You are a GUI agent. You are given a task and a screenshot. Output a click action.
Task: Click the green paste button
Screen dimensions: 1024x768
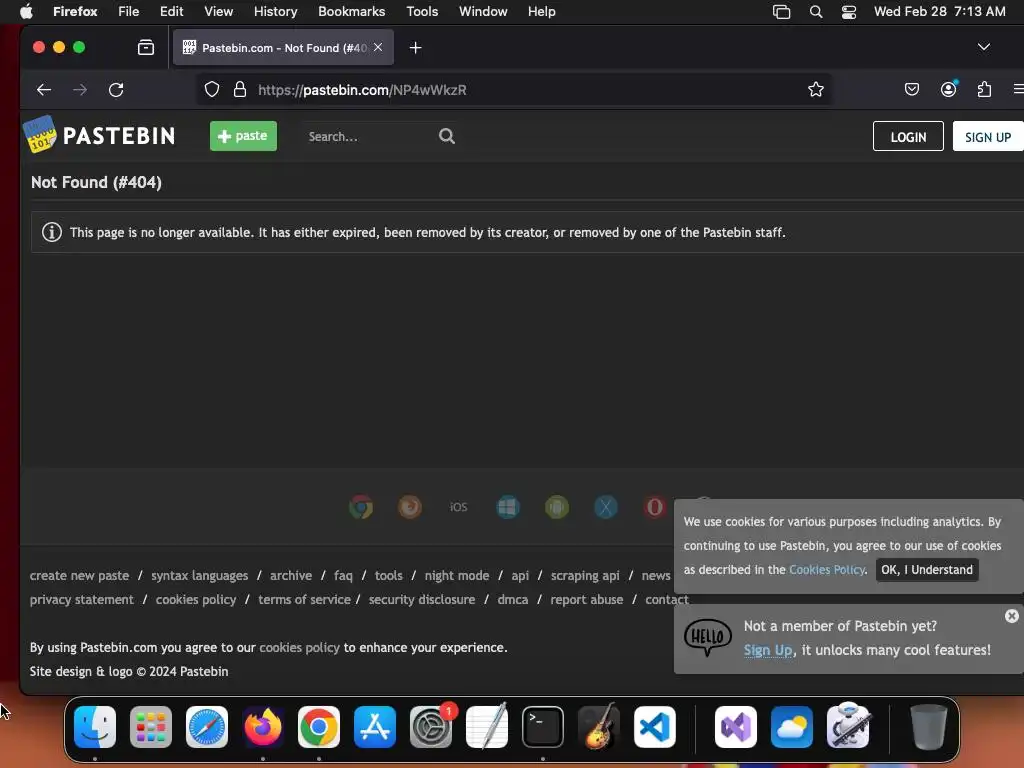point(243,136)
